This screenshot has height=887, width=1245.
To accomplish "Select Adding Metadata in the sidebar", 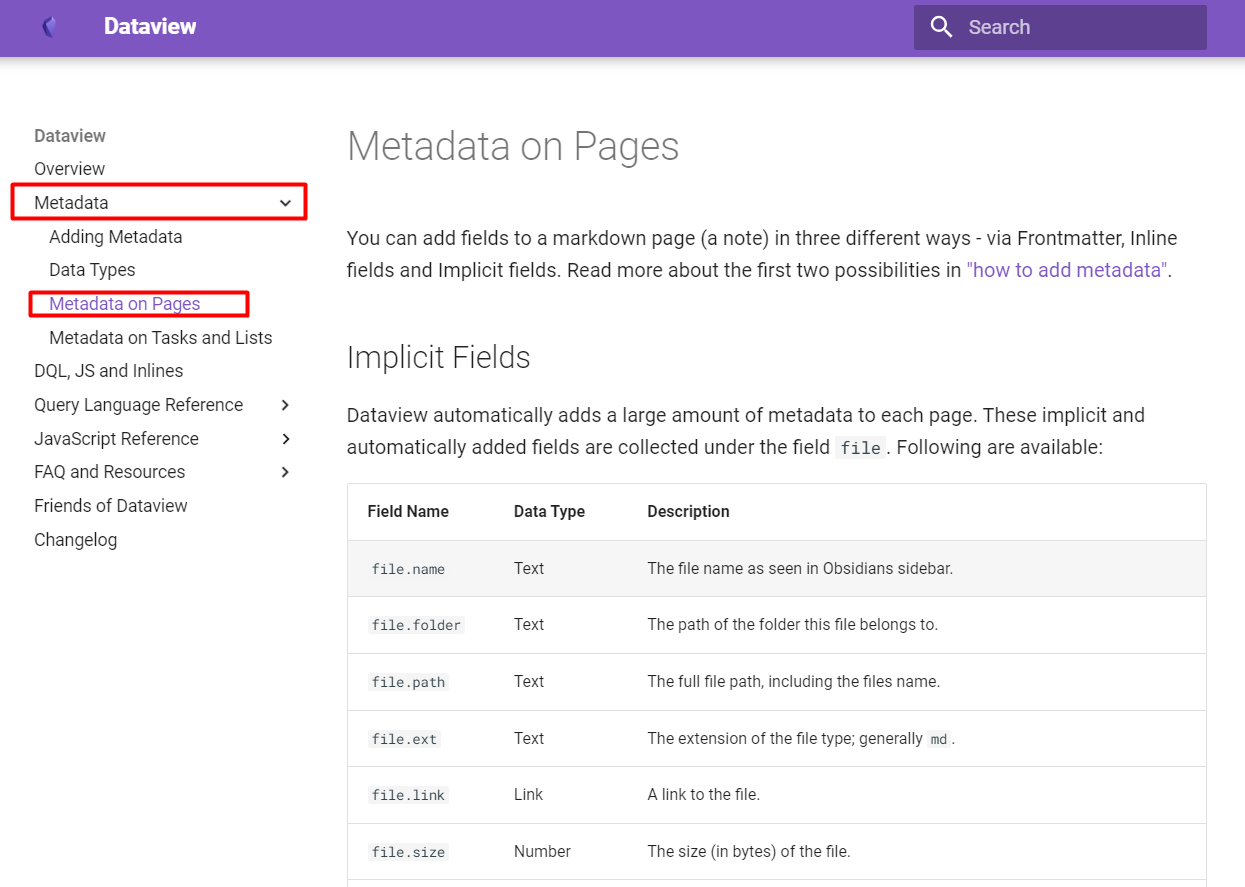I will 115,236.
